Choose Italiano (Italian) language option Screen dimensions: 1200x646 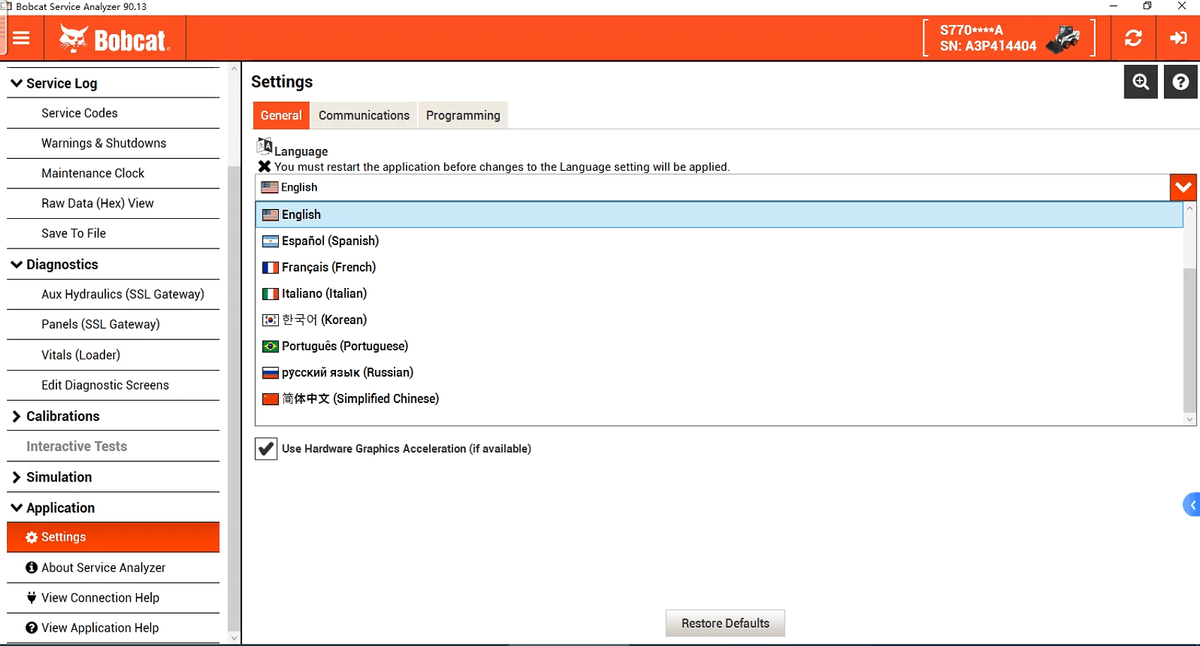[324, 293]
